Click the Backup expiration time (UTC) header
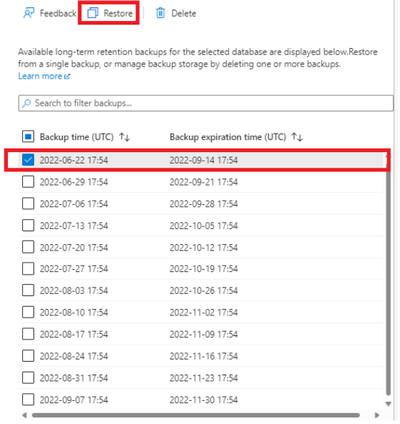This screenshot has height=424, width=400. coord(228,137)
